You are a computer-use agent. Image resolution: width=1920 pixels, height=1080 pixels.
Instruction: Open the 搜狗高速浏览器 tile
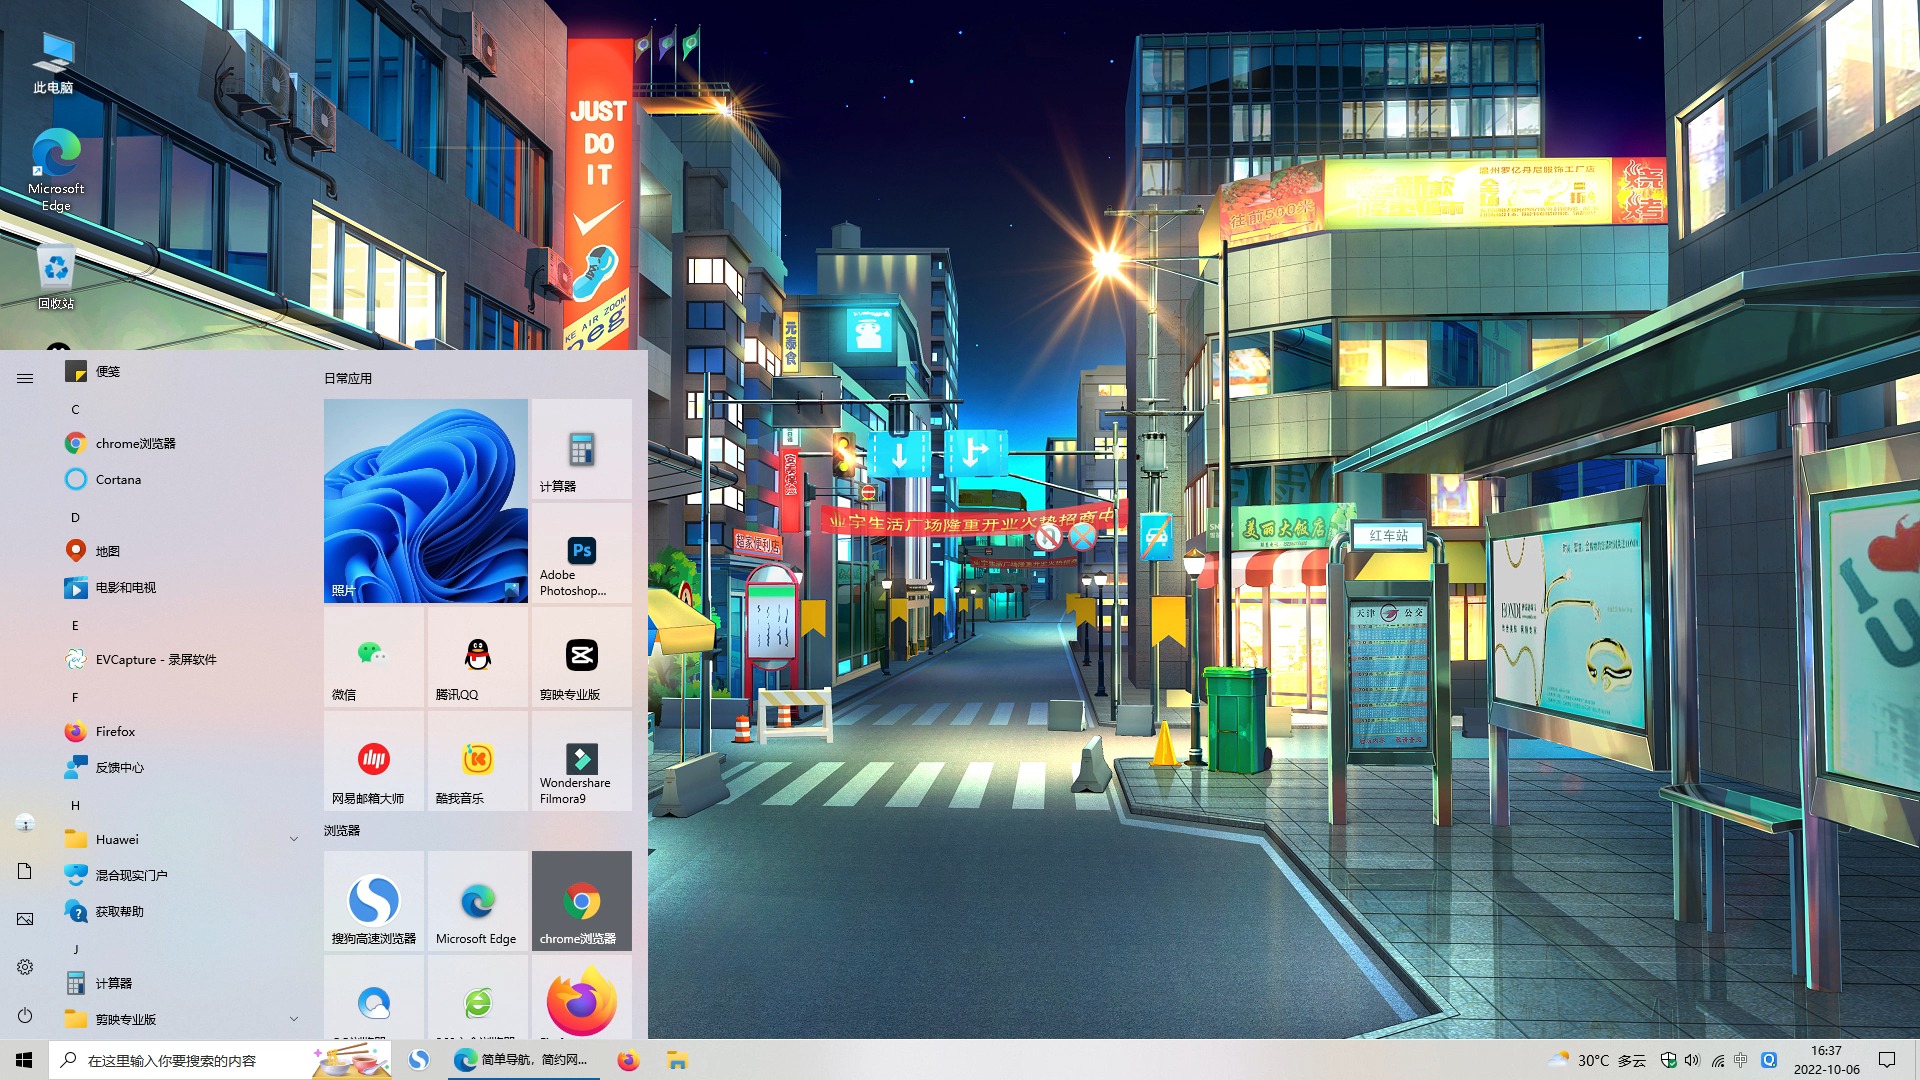(x=373, y=901)
